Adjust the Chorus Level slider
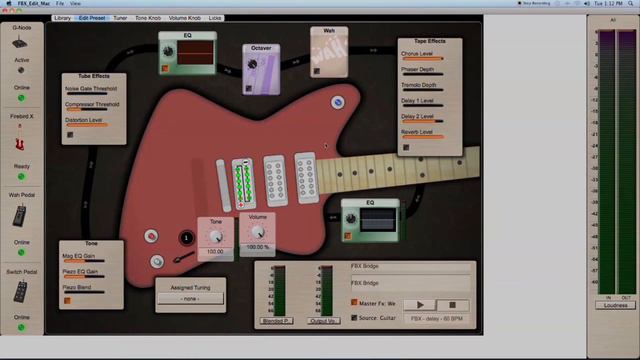640x360 pixels. coord(422,59)
